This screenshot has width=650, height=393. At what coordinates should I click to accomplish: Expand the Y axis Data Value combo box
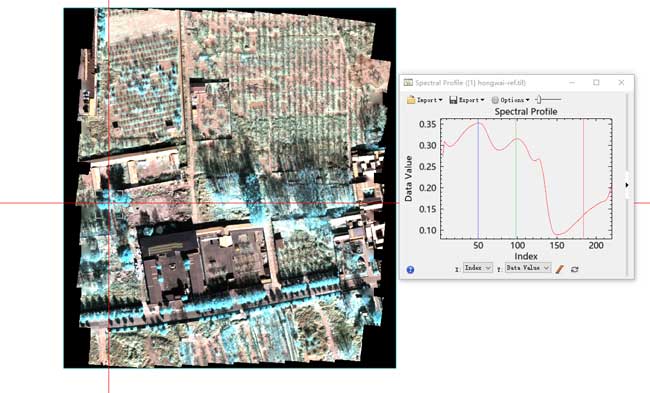[528, 268]
